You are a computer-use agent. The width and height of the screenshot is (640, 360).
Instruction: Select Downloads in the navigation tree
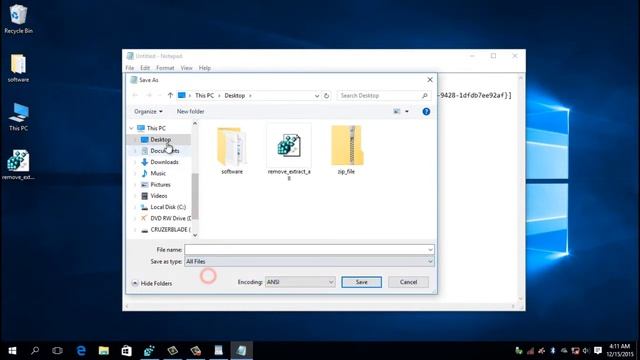point(164,162)
